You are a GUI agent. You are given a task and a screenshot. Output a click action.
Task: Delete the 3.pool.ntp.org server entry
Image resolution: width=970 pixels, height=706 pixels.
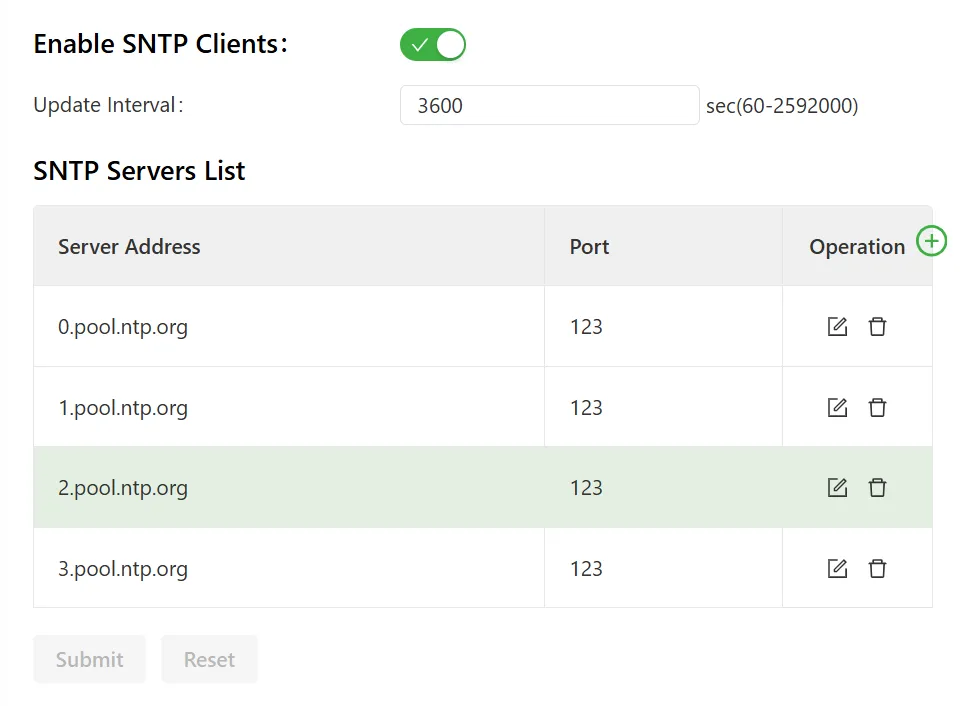(877, 569)
